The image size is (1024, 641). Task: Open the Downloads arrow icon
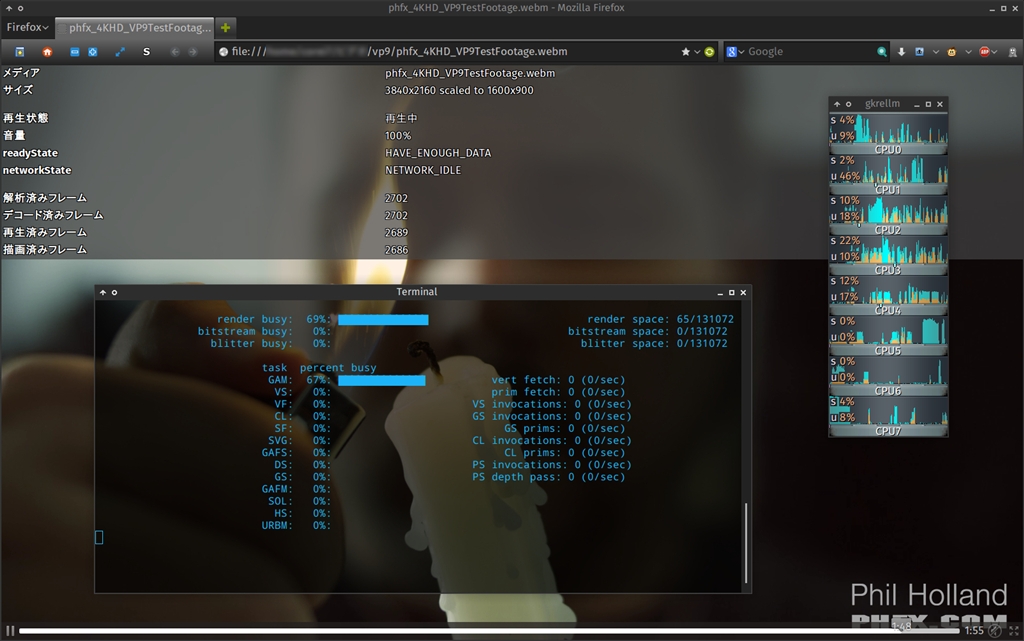(x=901, y=52)
